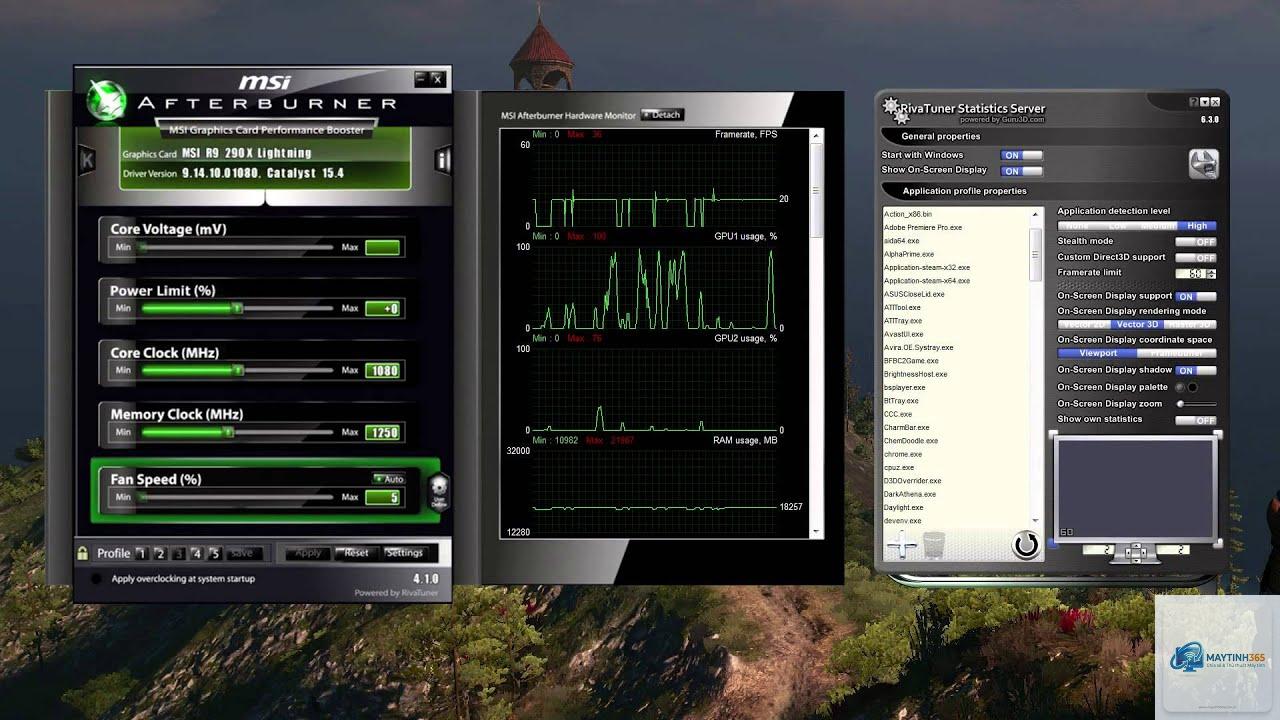The height and width of the screenshot is (720, 1280).
Task: Open the info 'i' button in Afterburner
Action: [444, 160]
